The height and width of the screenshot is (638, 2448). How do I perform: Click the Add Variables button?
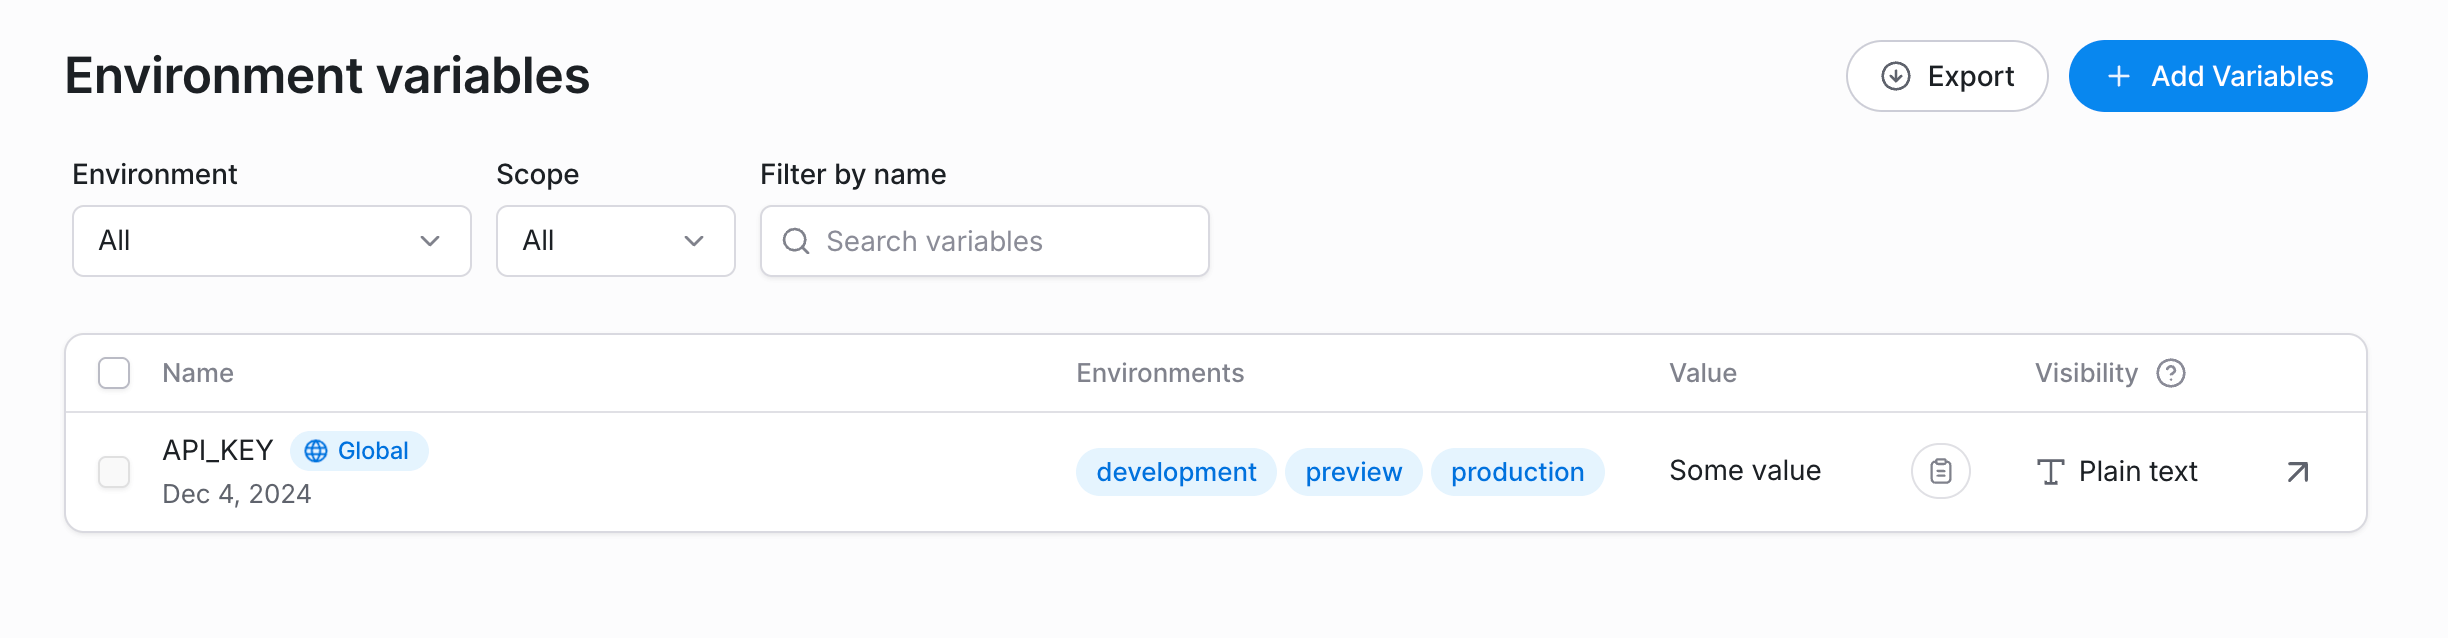point(2217,76)
